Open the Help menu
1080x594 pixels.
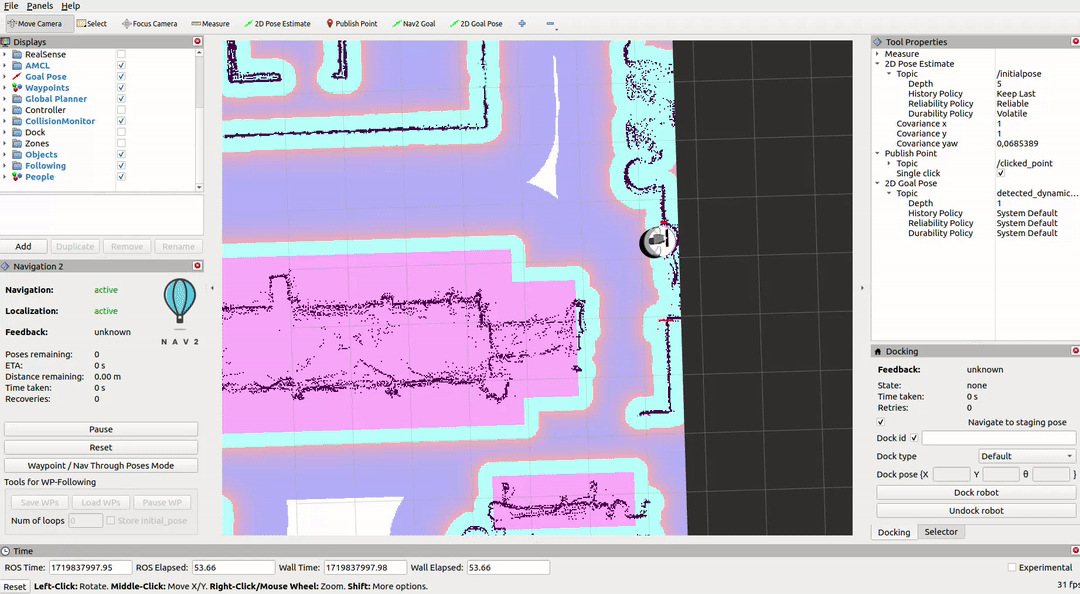70,6
